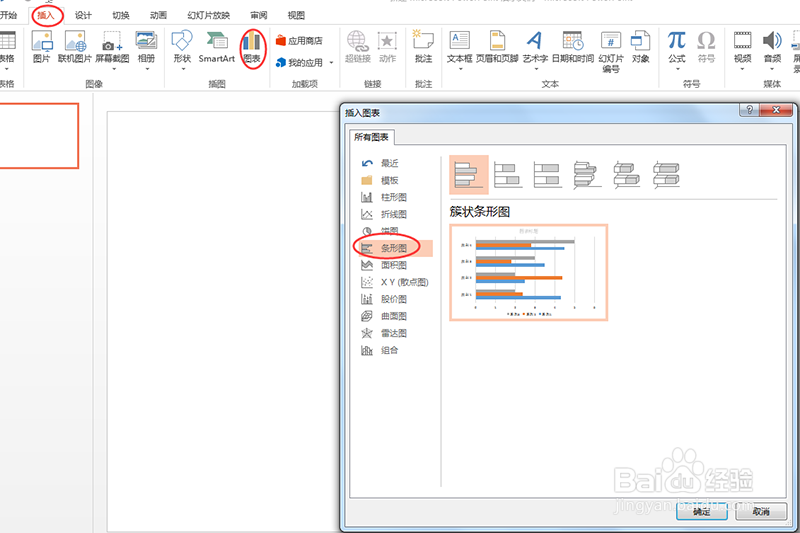
Task: Open the 应用商店 app store
Action: pos(299,41)
